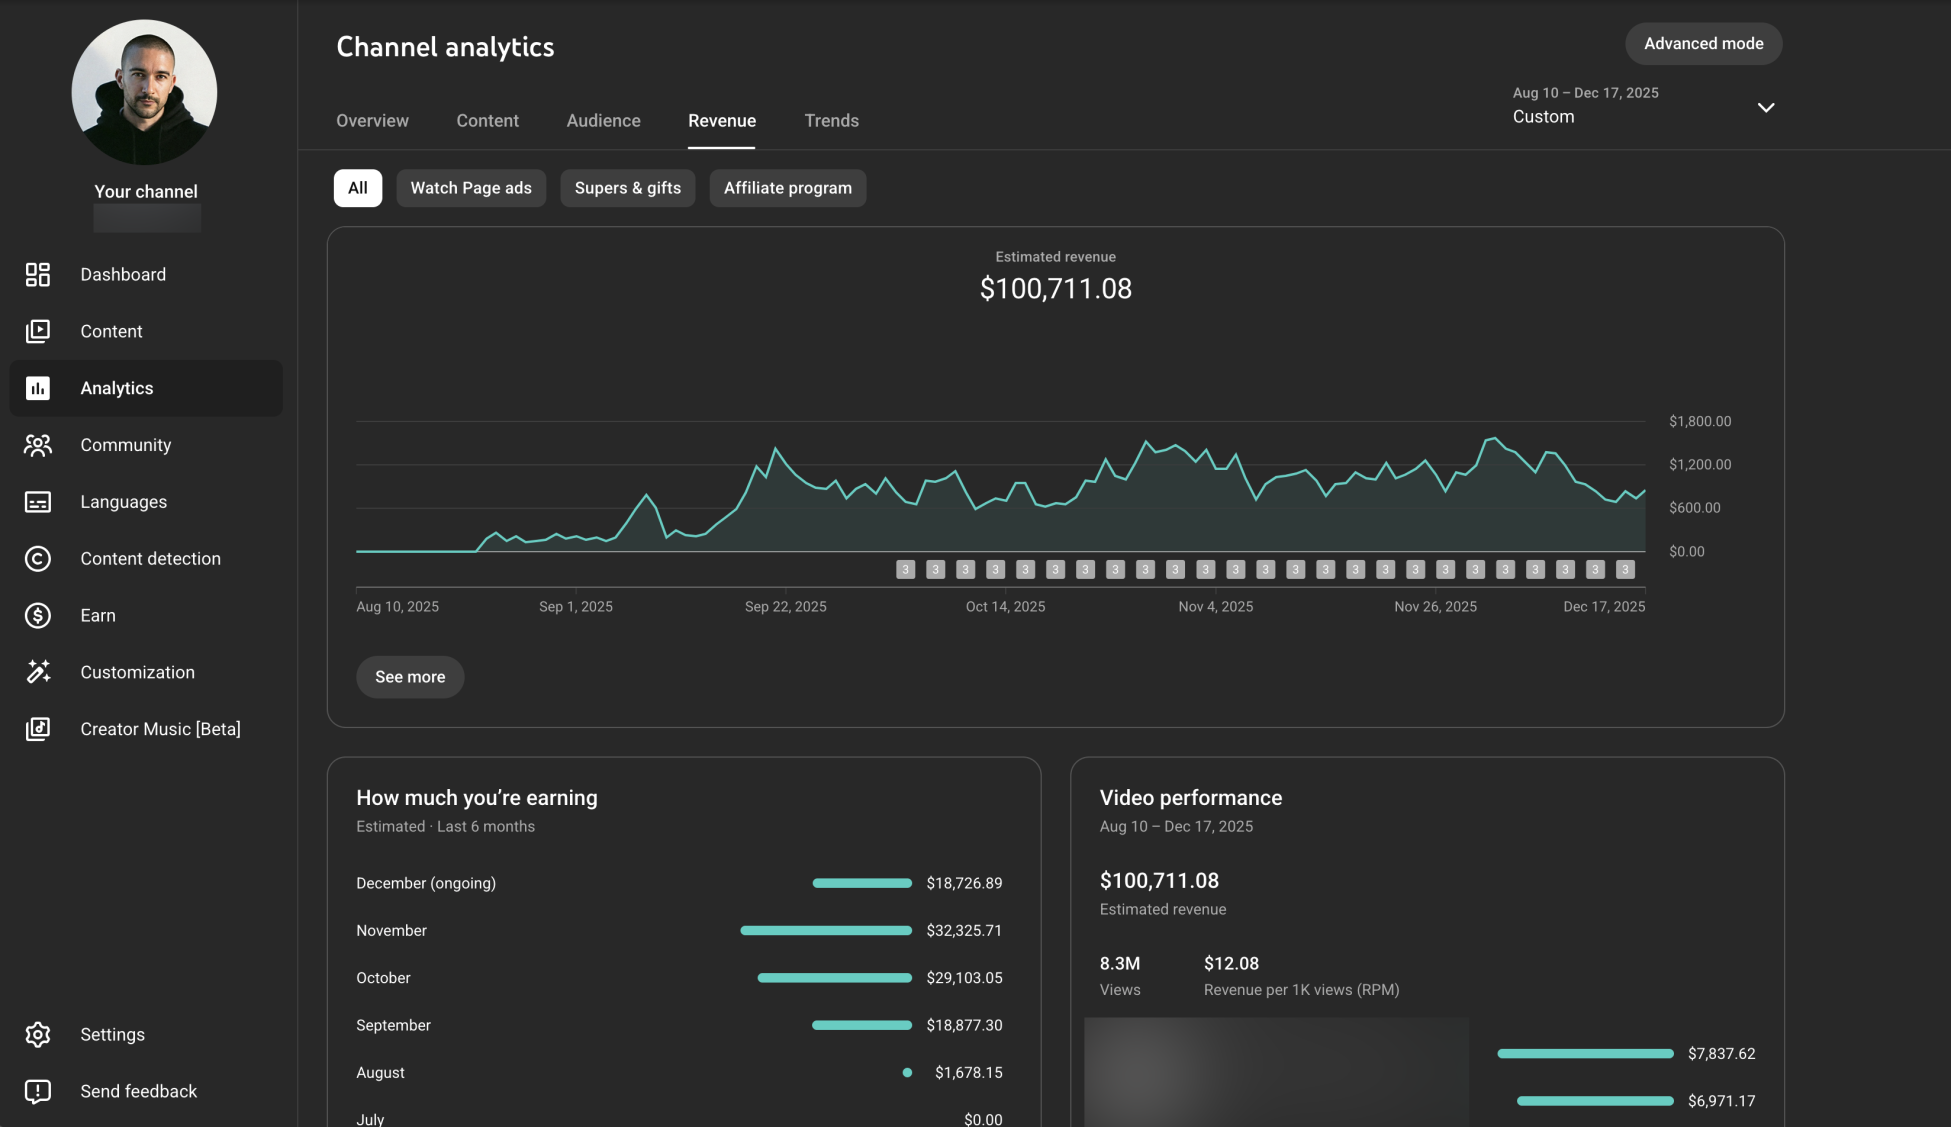Click the Settings gear icon
This screenshot has height=1127, width=1951.
click(38, 1034)
